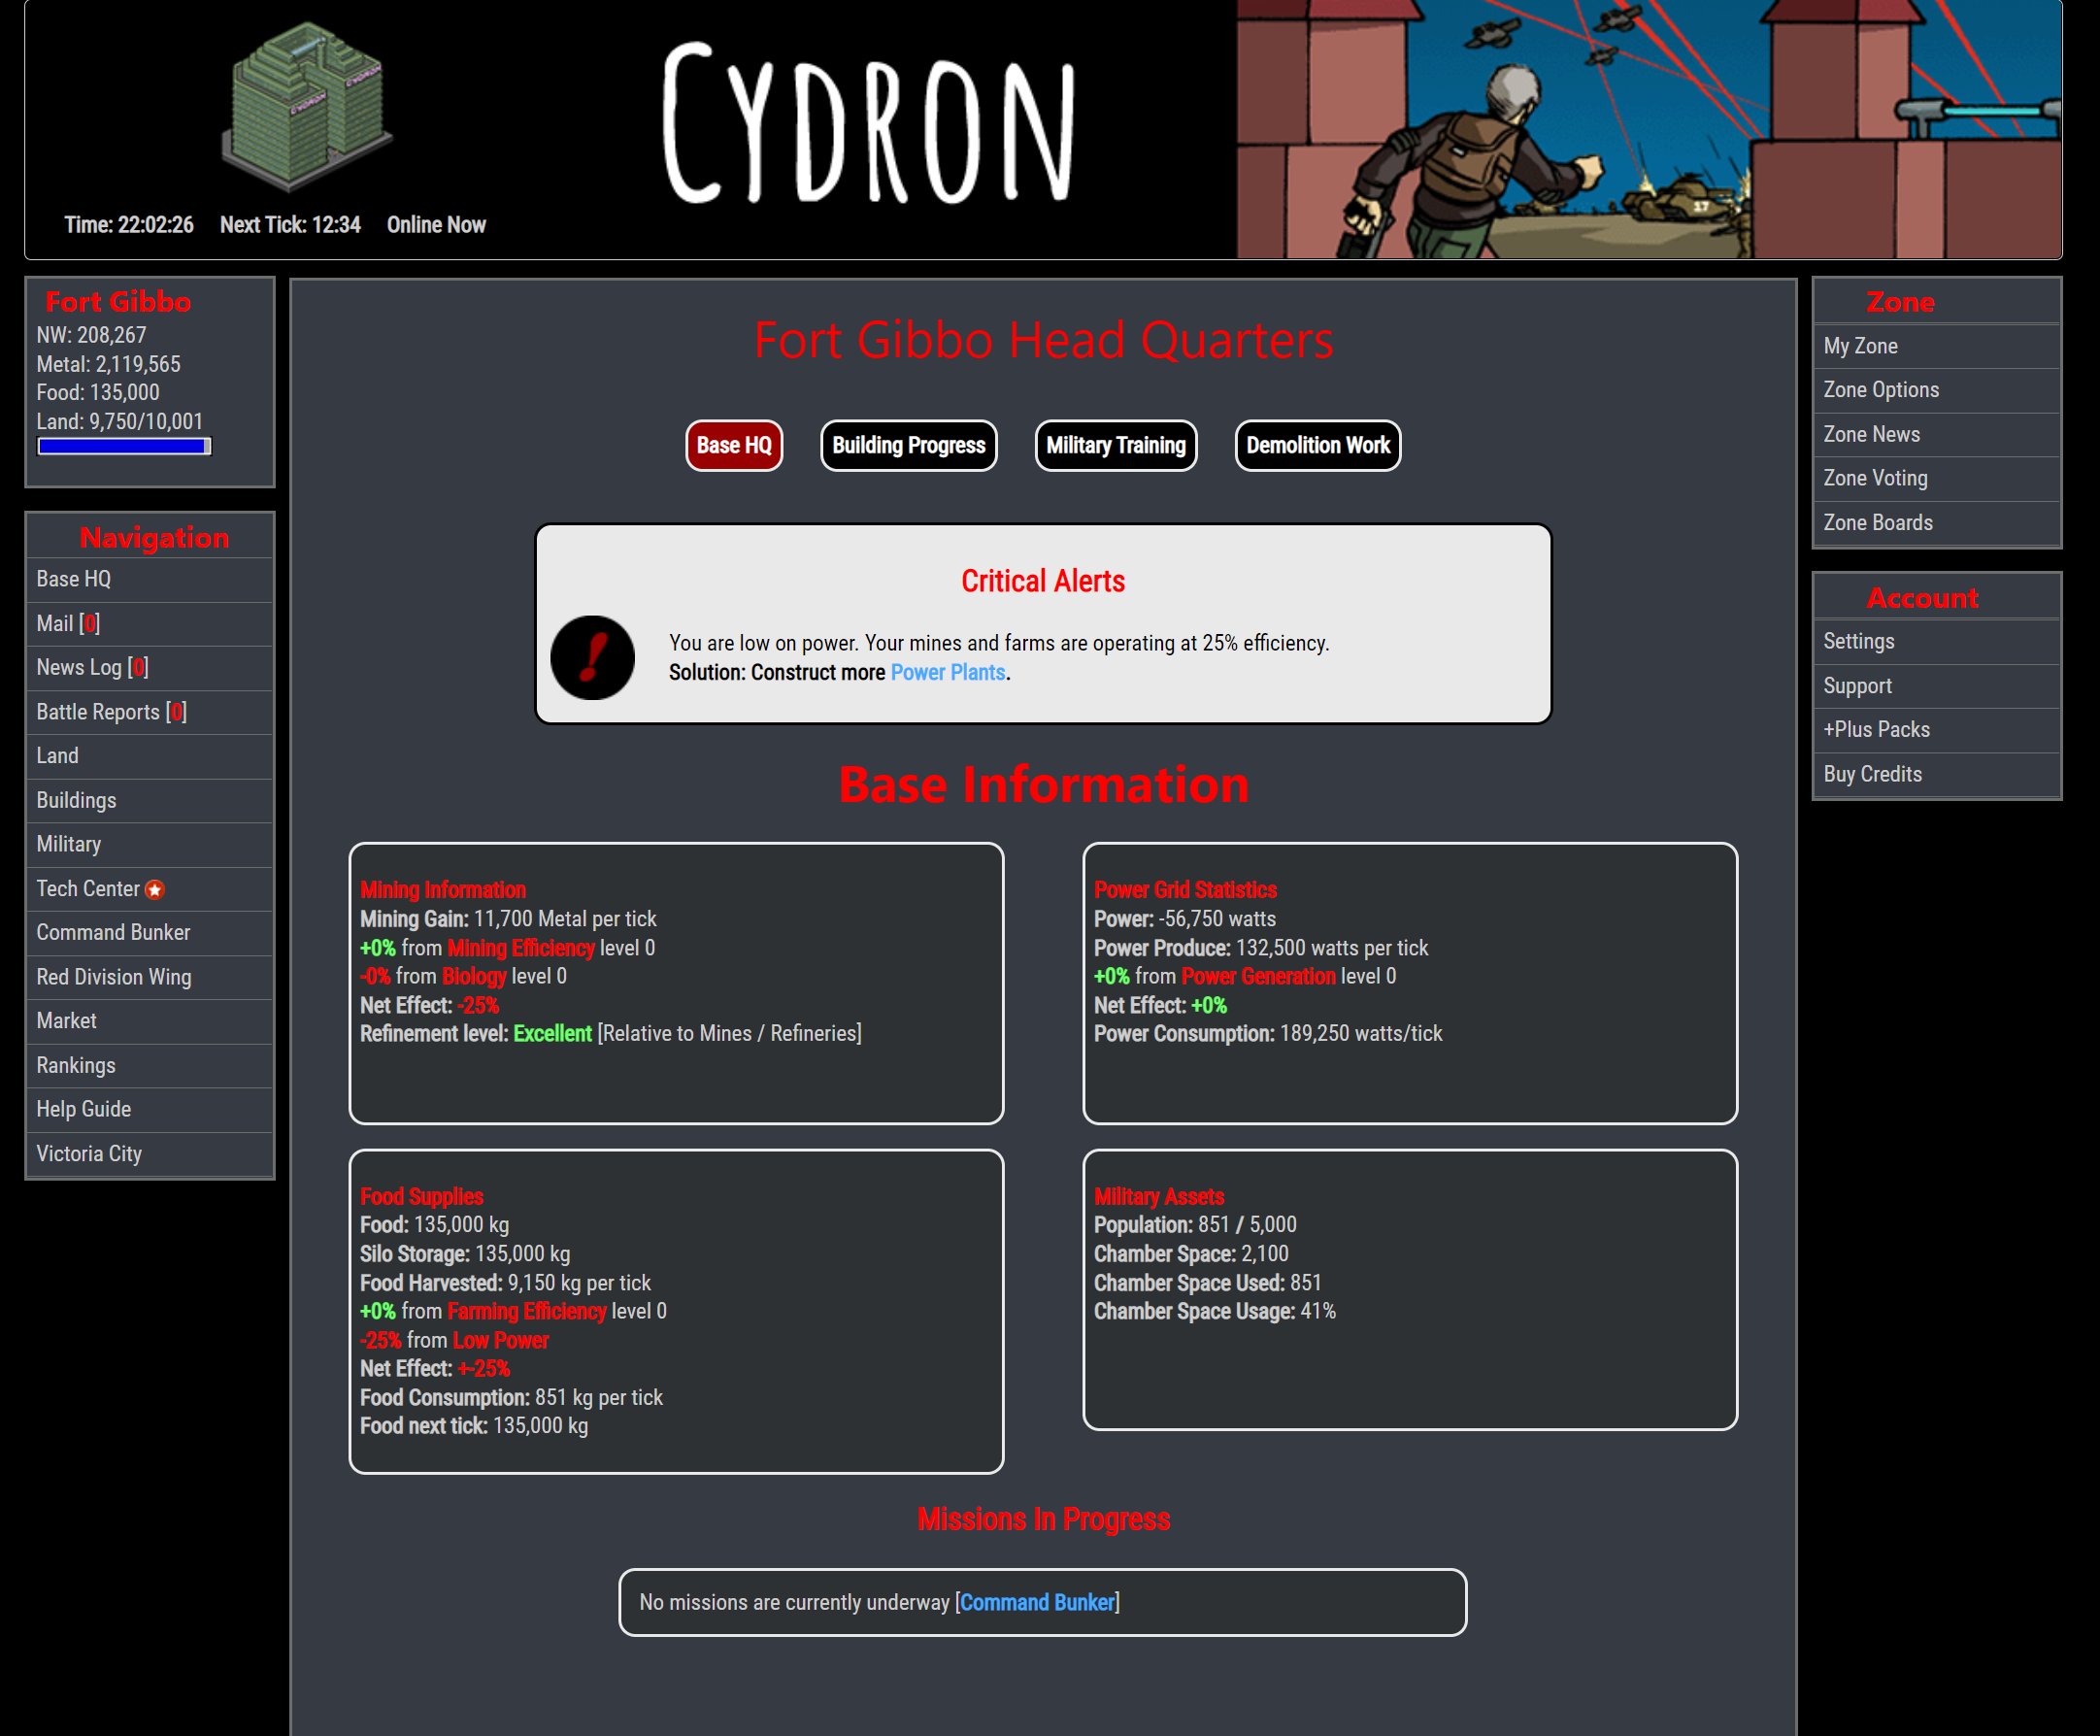Image resolution: width=2100 pixels, height=1736 pixels.
Task: Click the Tech Center star icon
Action: 158,889
